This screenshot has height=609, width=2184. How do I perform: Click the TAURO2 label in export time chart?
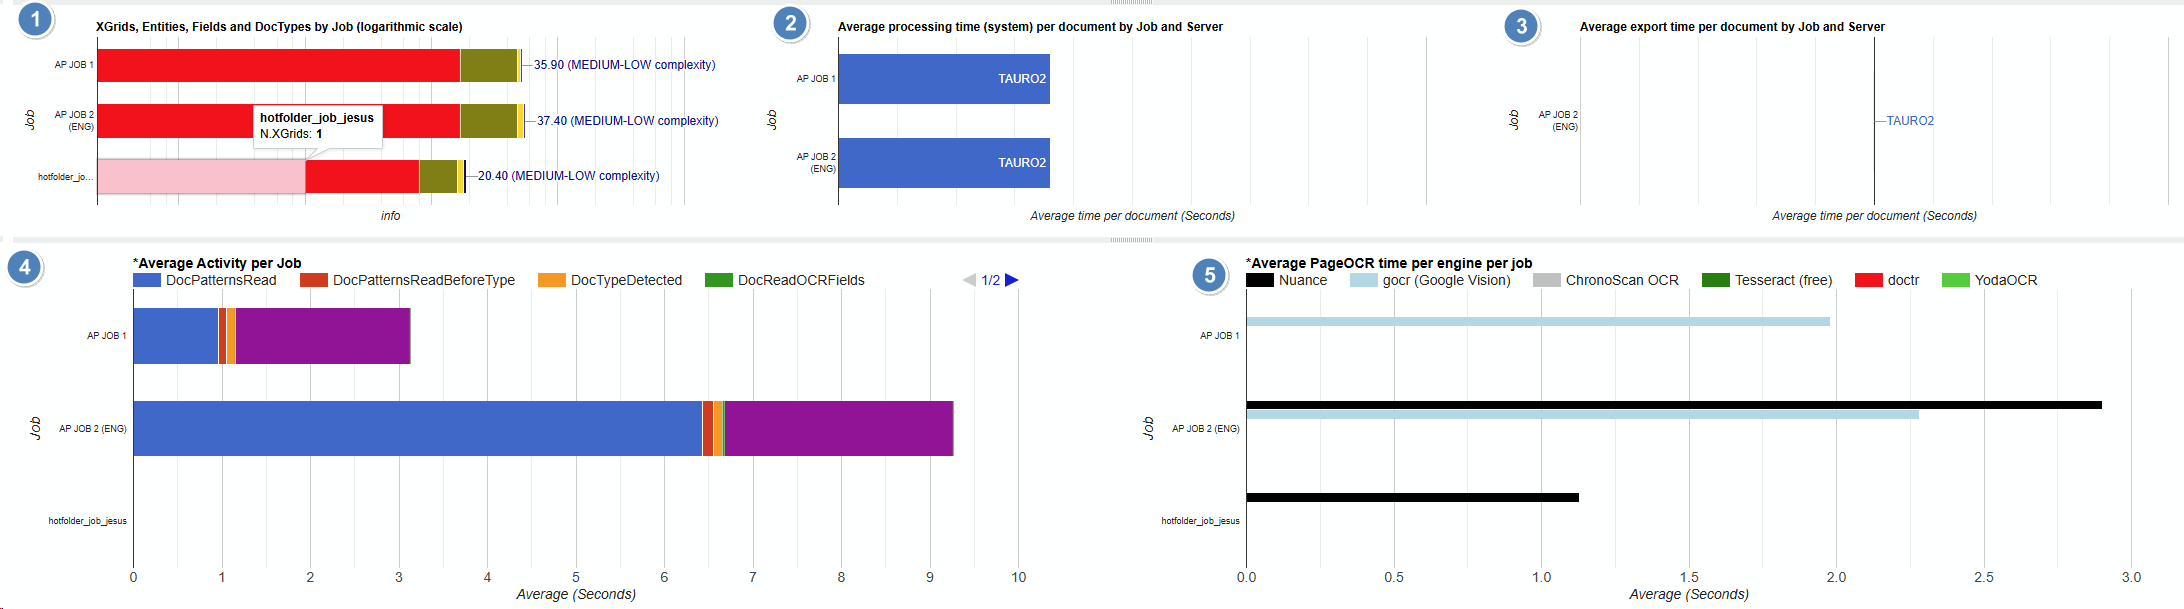1910,121
